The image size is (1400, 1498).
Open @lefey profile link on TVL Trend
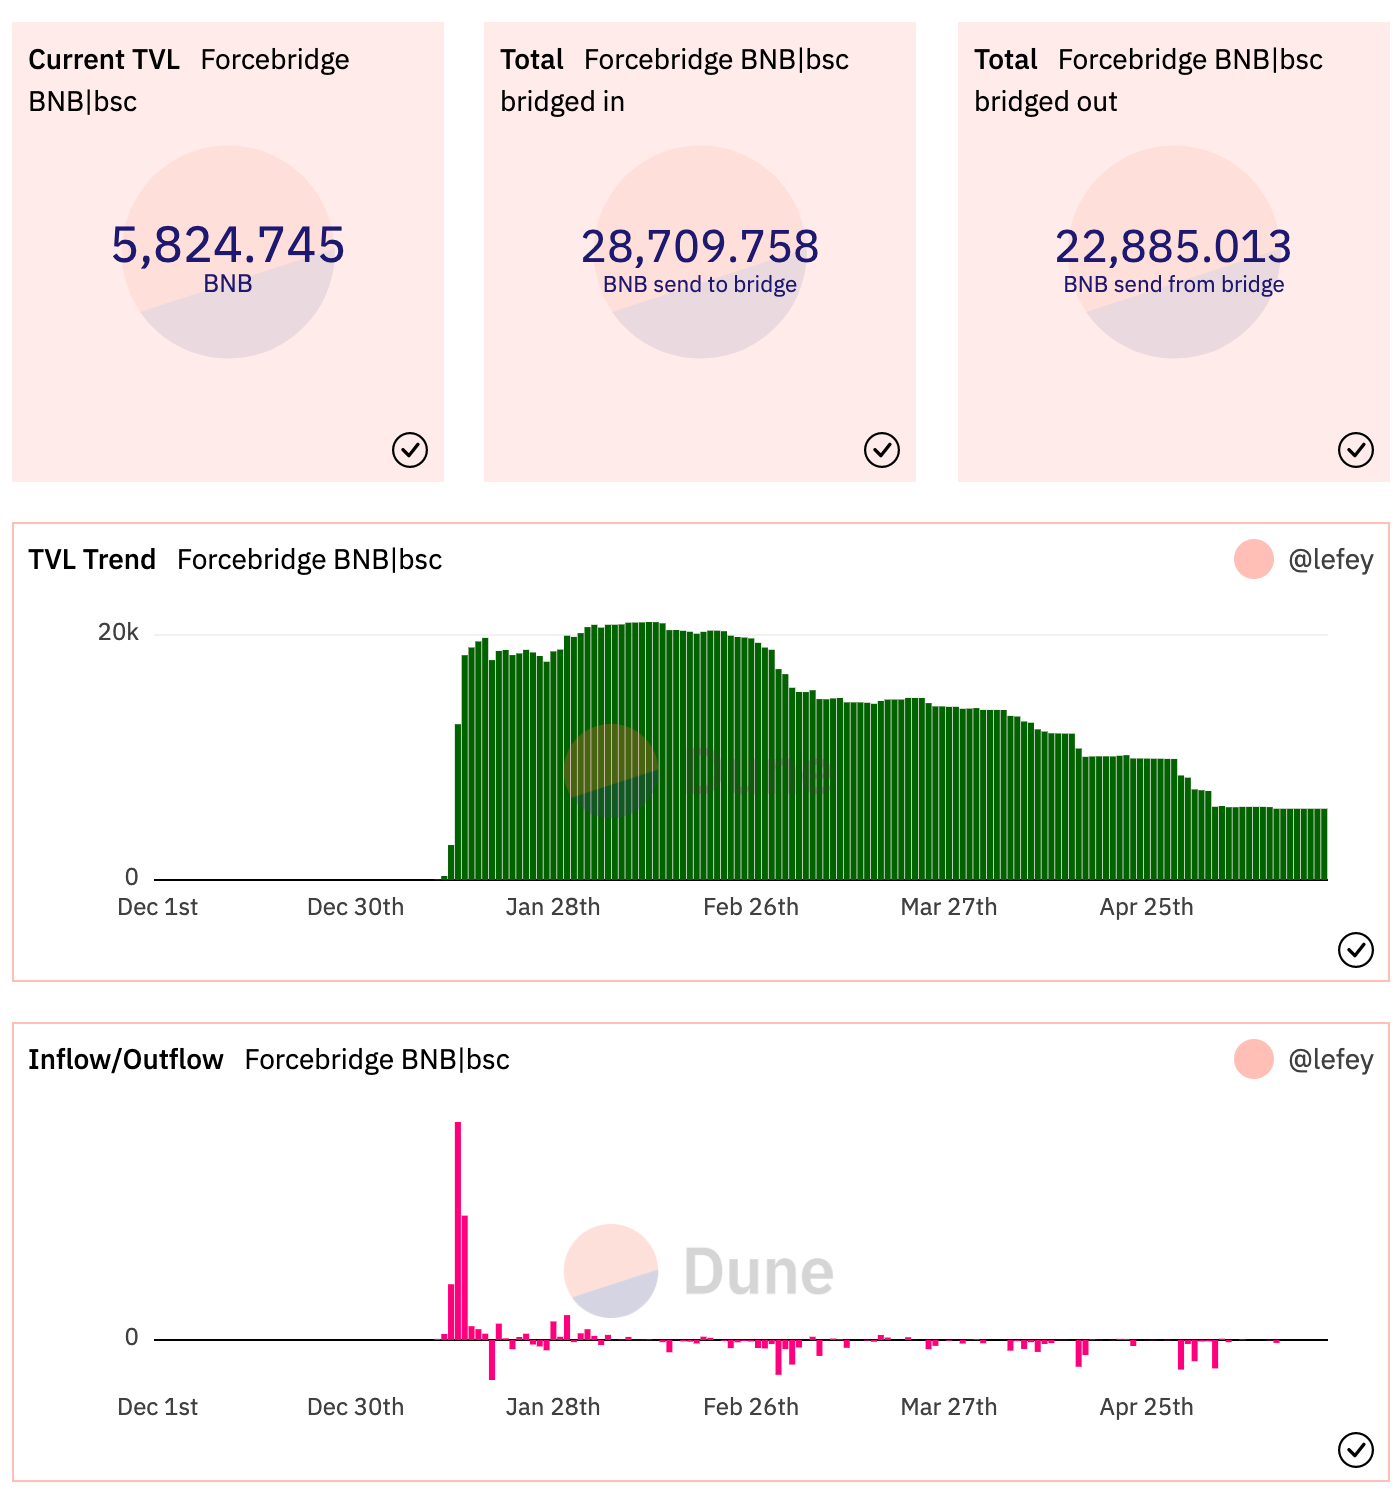[x=1330, y=559]
